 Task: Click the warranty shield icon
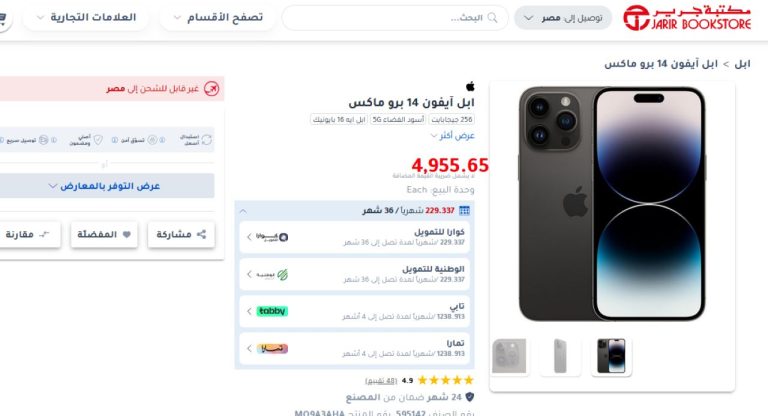470,397
